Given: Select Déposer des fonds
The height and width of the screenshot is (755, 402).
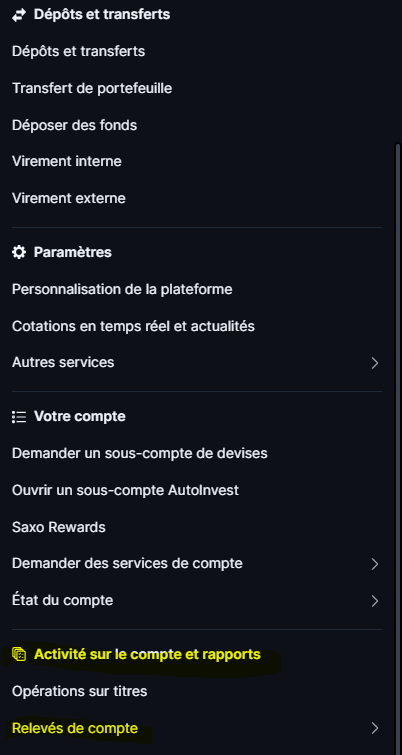Looking at the screenshot, I should coord(75,126).
